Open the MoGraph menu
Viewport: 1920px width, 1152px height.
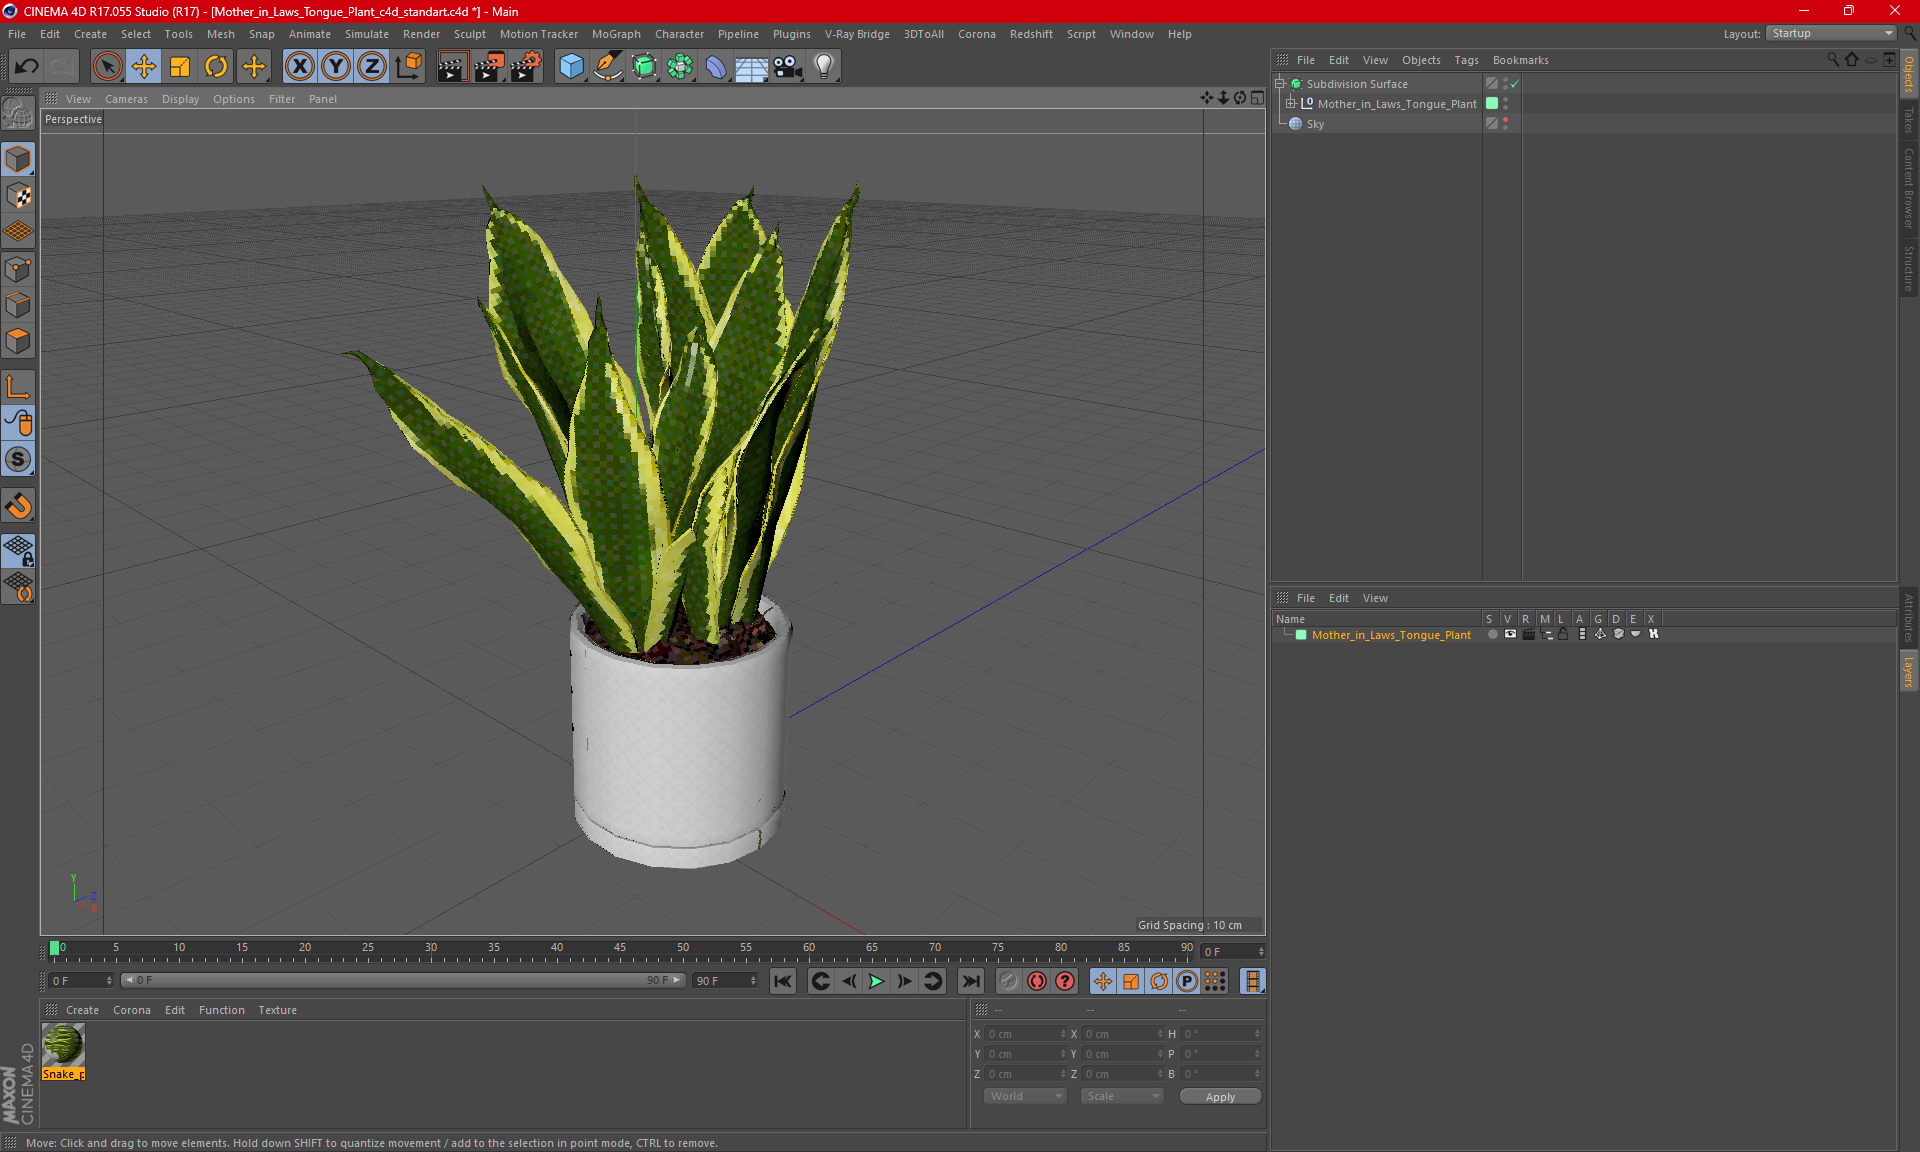[616, 34]
